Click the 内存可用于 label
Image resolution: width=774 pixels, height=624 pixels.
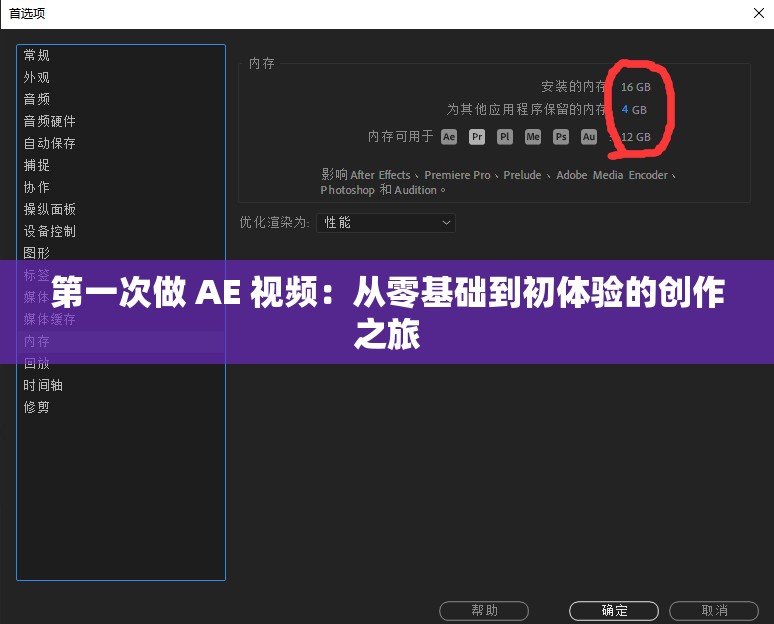[x=400, y=136]
